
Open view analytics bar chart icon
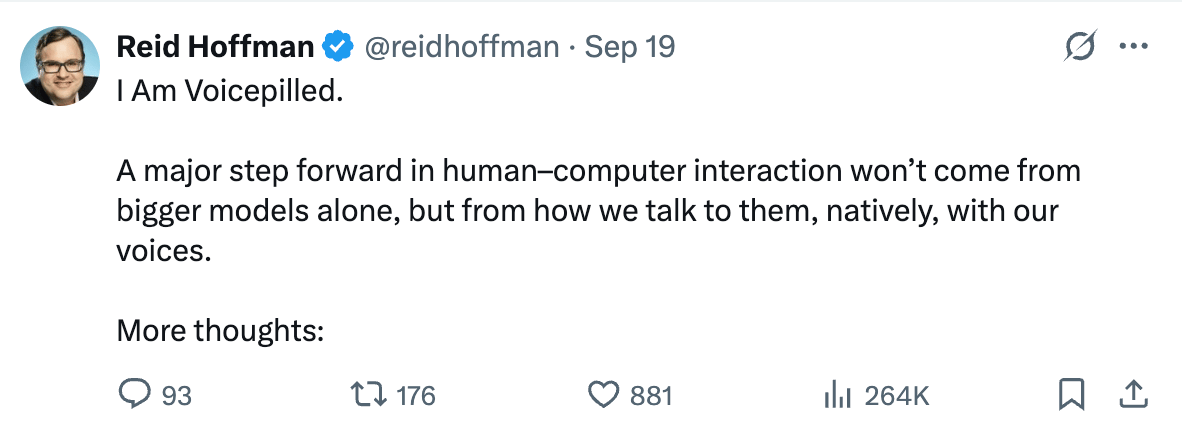point(835,396)
